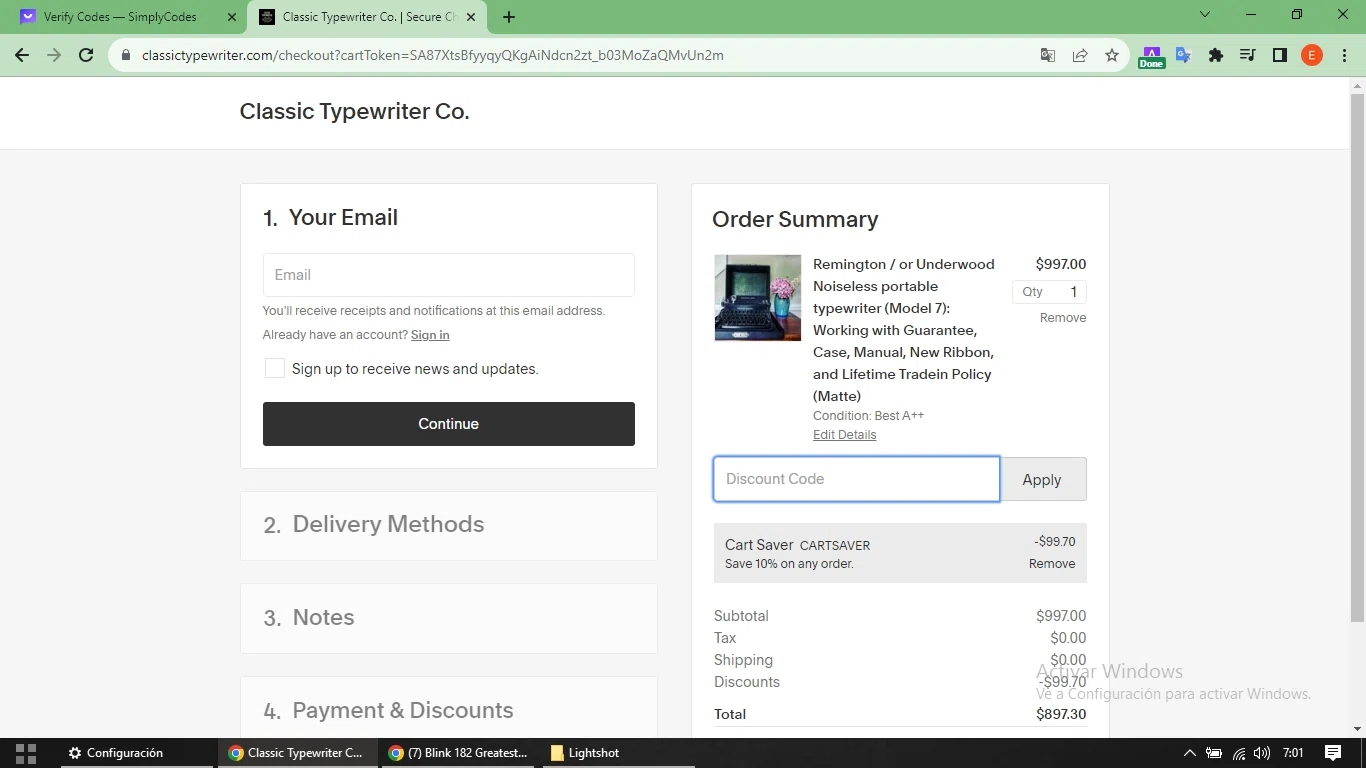Click the Qty quantity field
Screen dimensions: 1366x768
pyautogui.click(x=1049, y=292)
